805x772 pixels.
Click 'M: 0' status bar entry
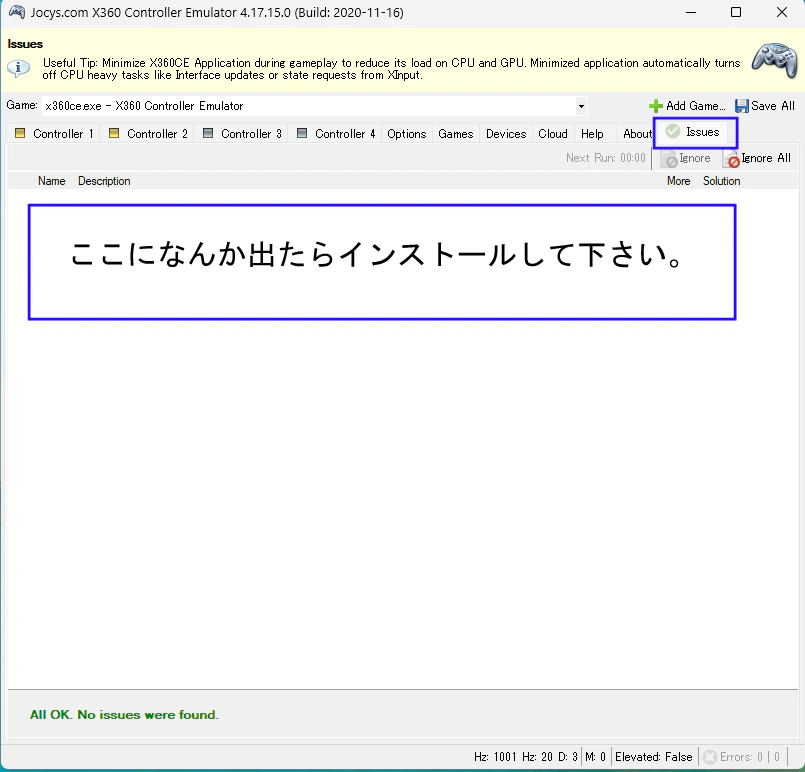tap(596, 757)
